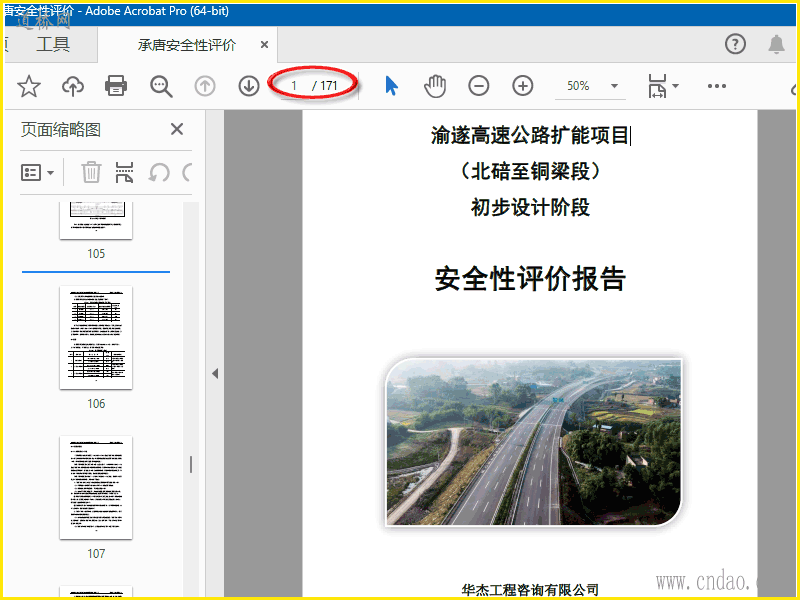
Task: Click the highway photo on cover page
Action: coord(534,442)
